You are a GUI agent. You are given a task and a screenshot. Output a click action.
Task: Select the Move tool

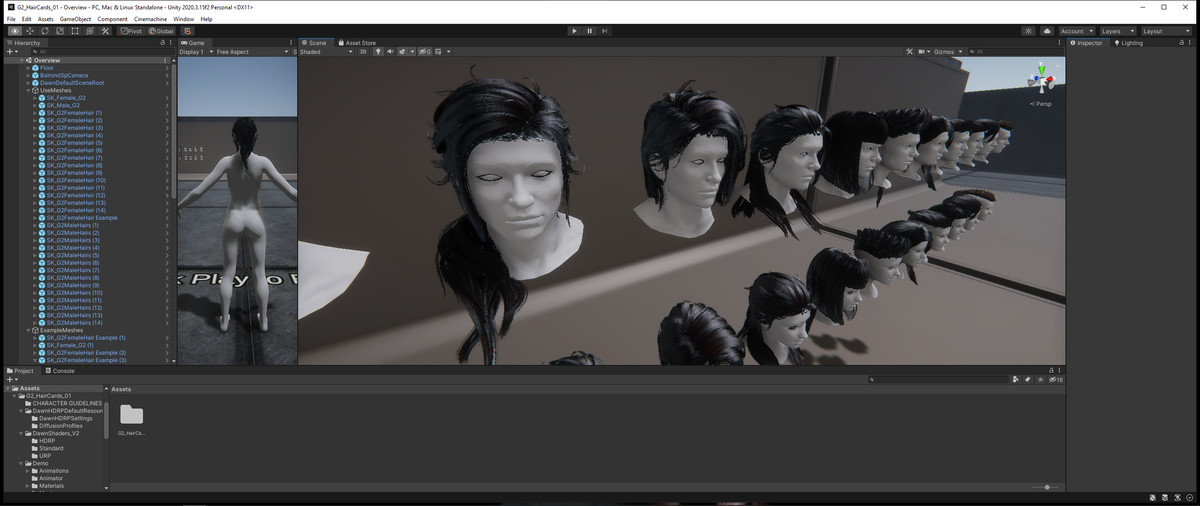point(30,31)
